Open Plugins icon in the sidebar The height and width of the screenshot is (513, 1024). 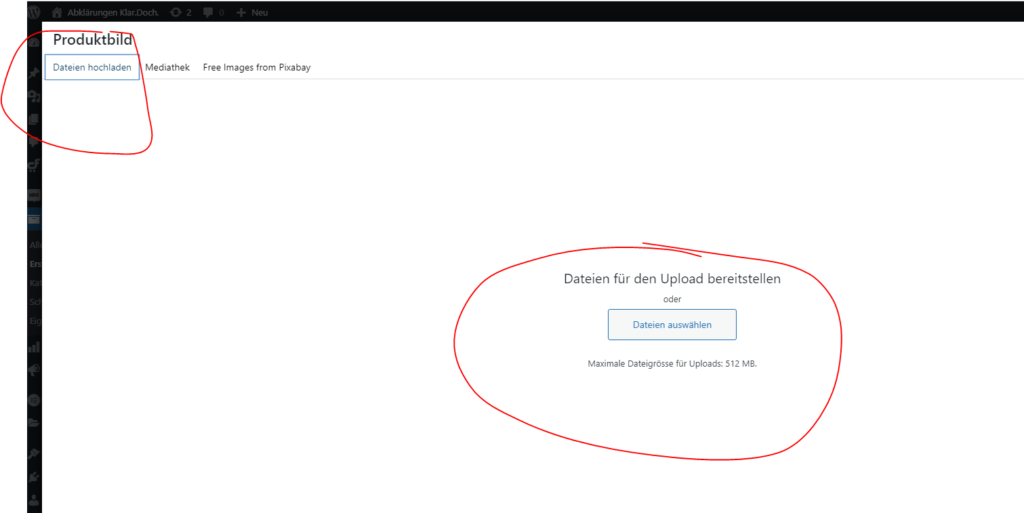click(x=33, y=476)
